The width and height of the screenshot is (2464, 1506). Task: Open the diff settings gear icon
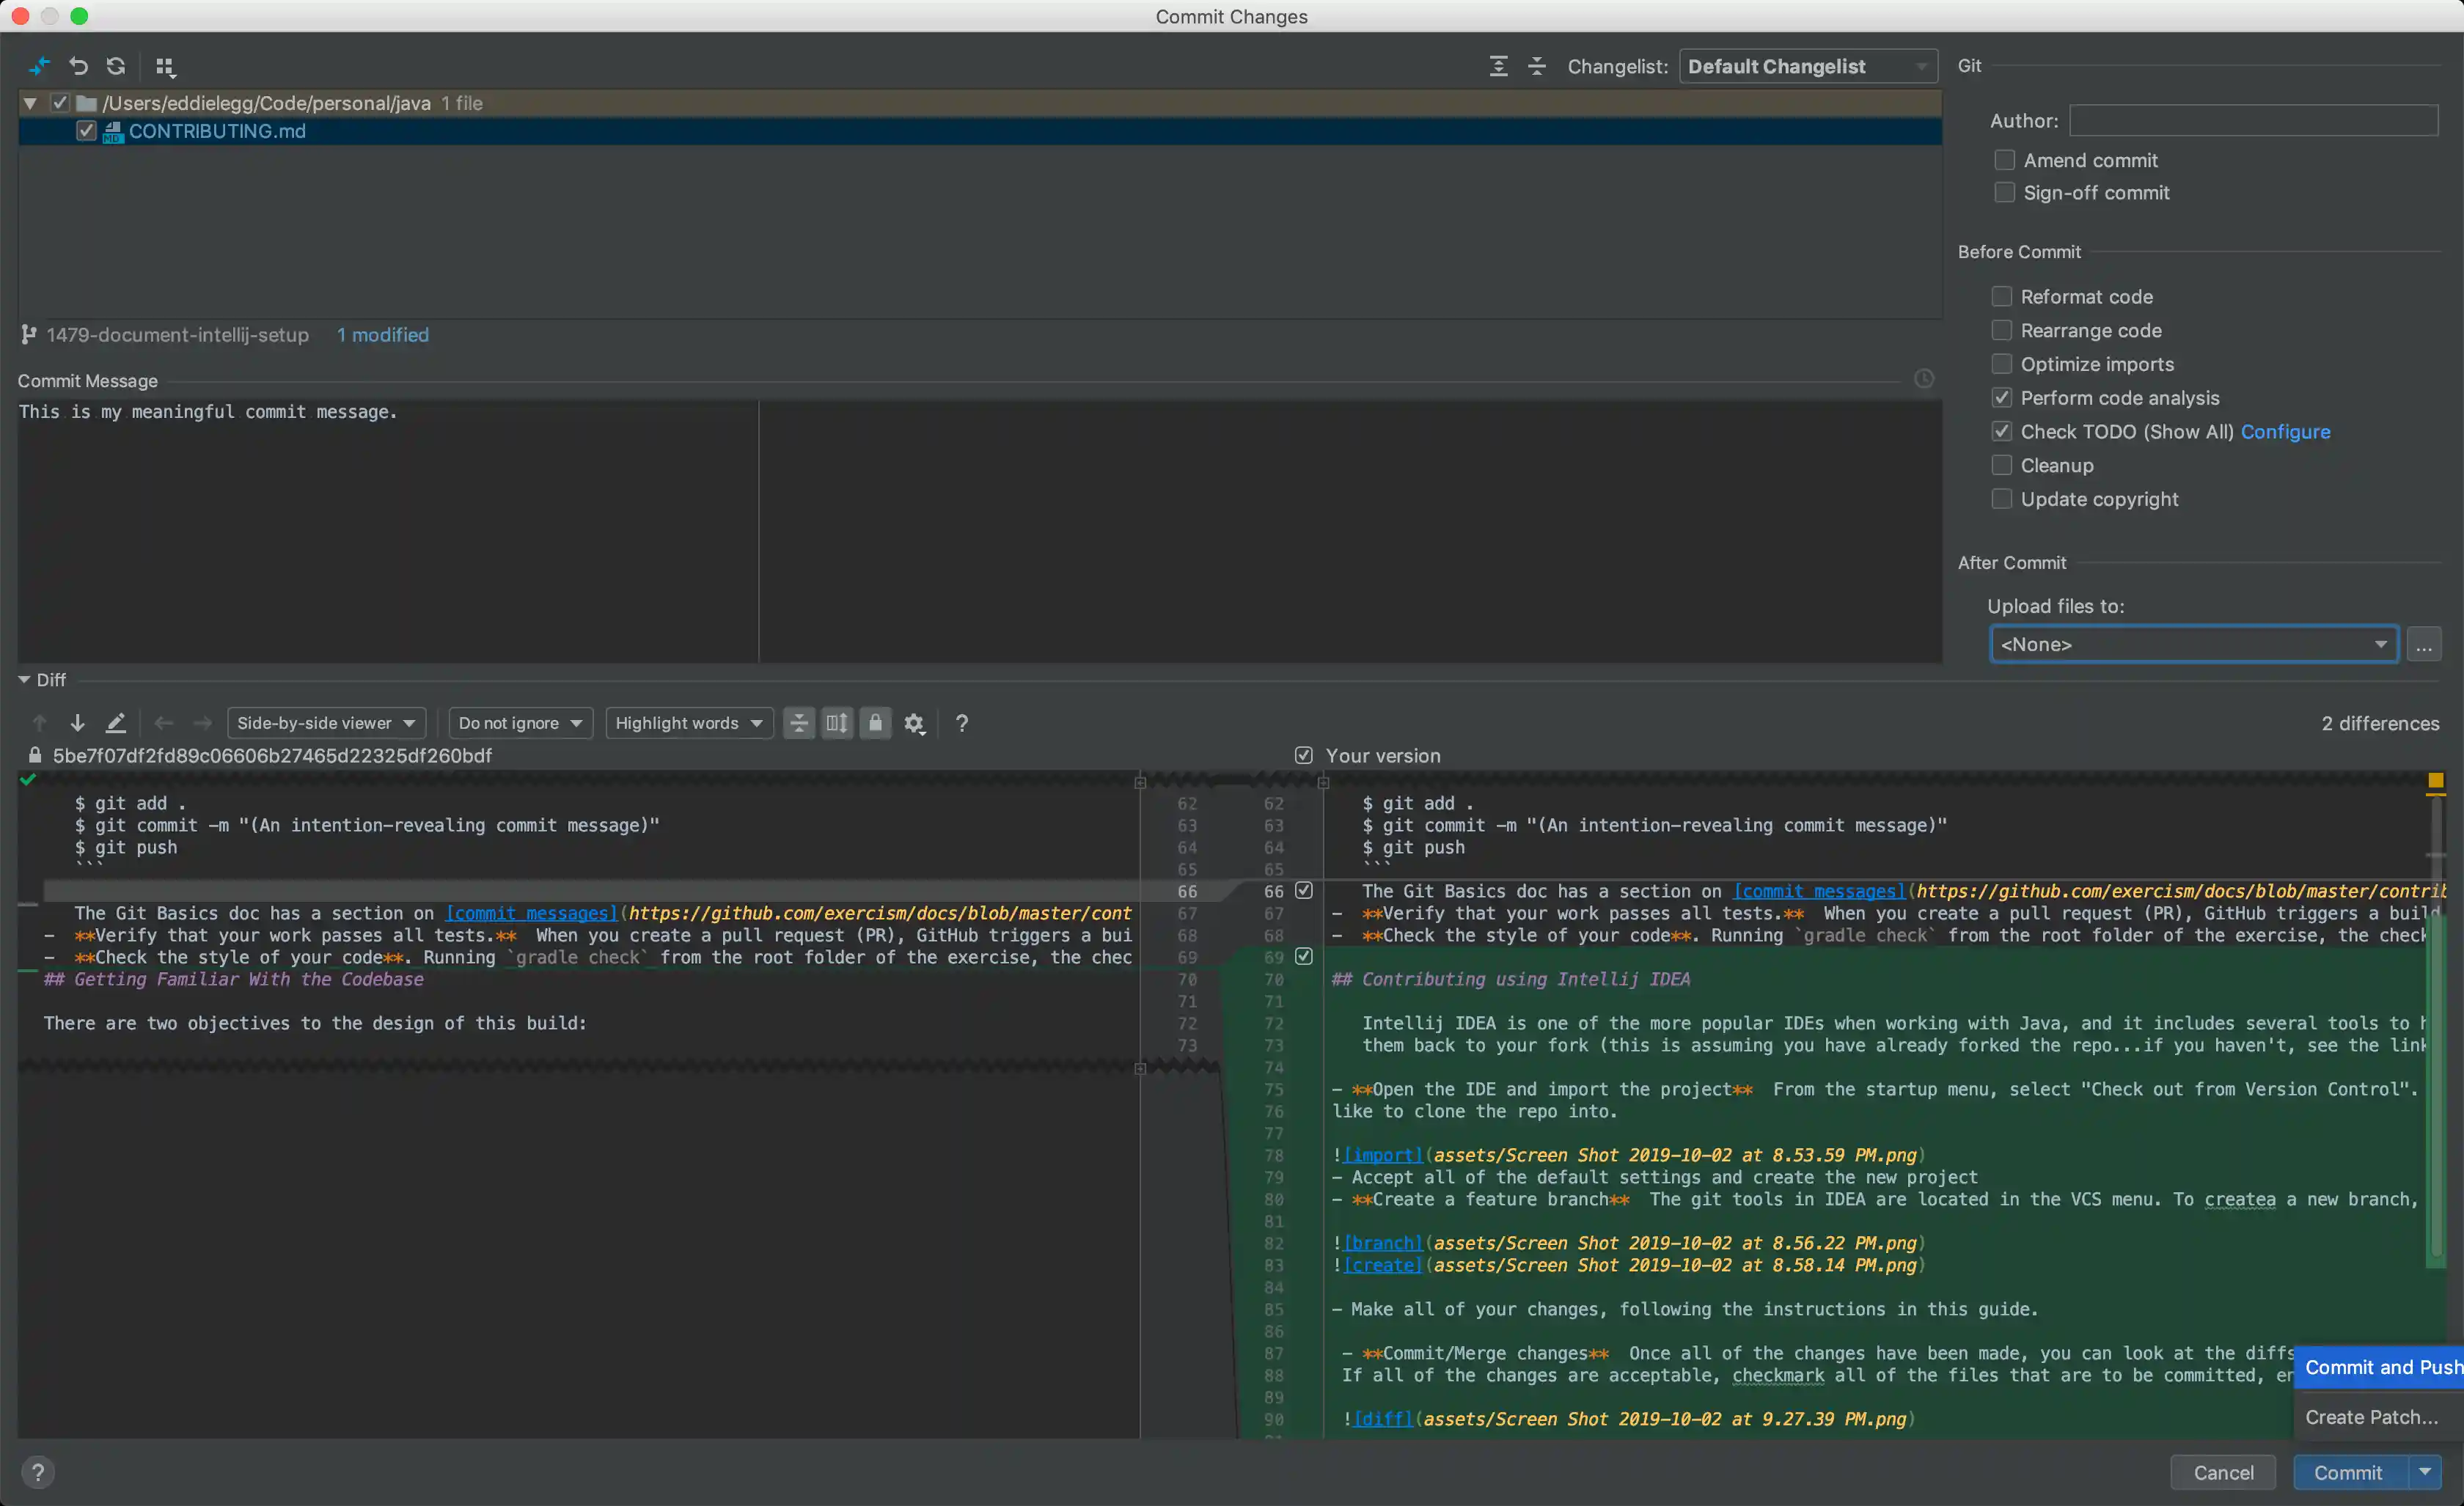click(x=914, y=723)
